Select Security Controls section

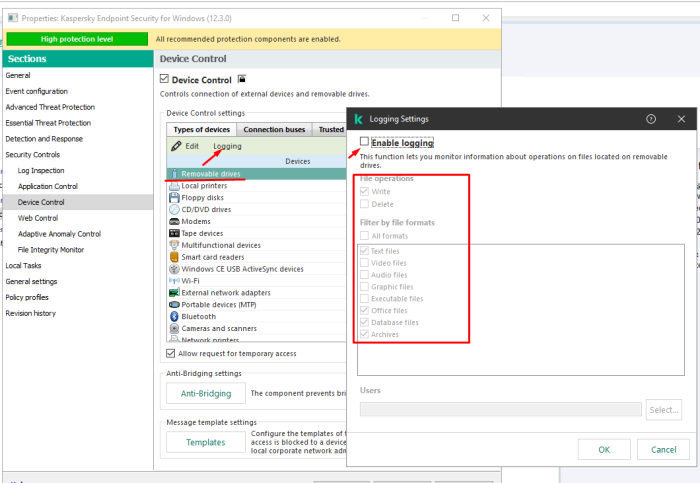(33, 155)
